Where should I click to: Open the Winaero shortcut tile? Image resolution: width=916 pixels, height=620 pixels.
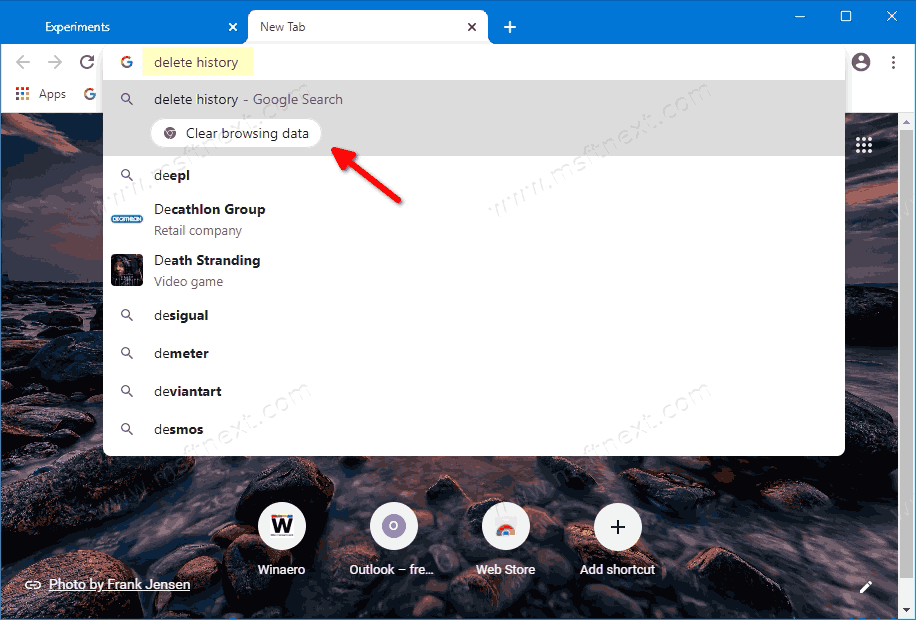pos(282,526)
